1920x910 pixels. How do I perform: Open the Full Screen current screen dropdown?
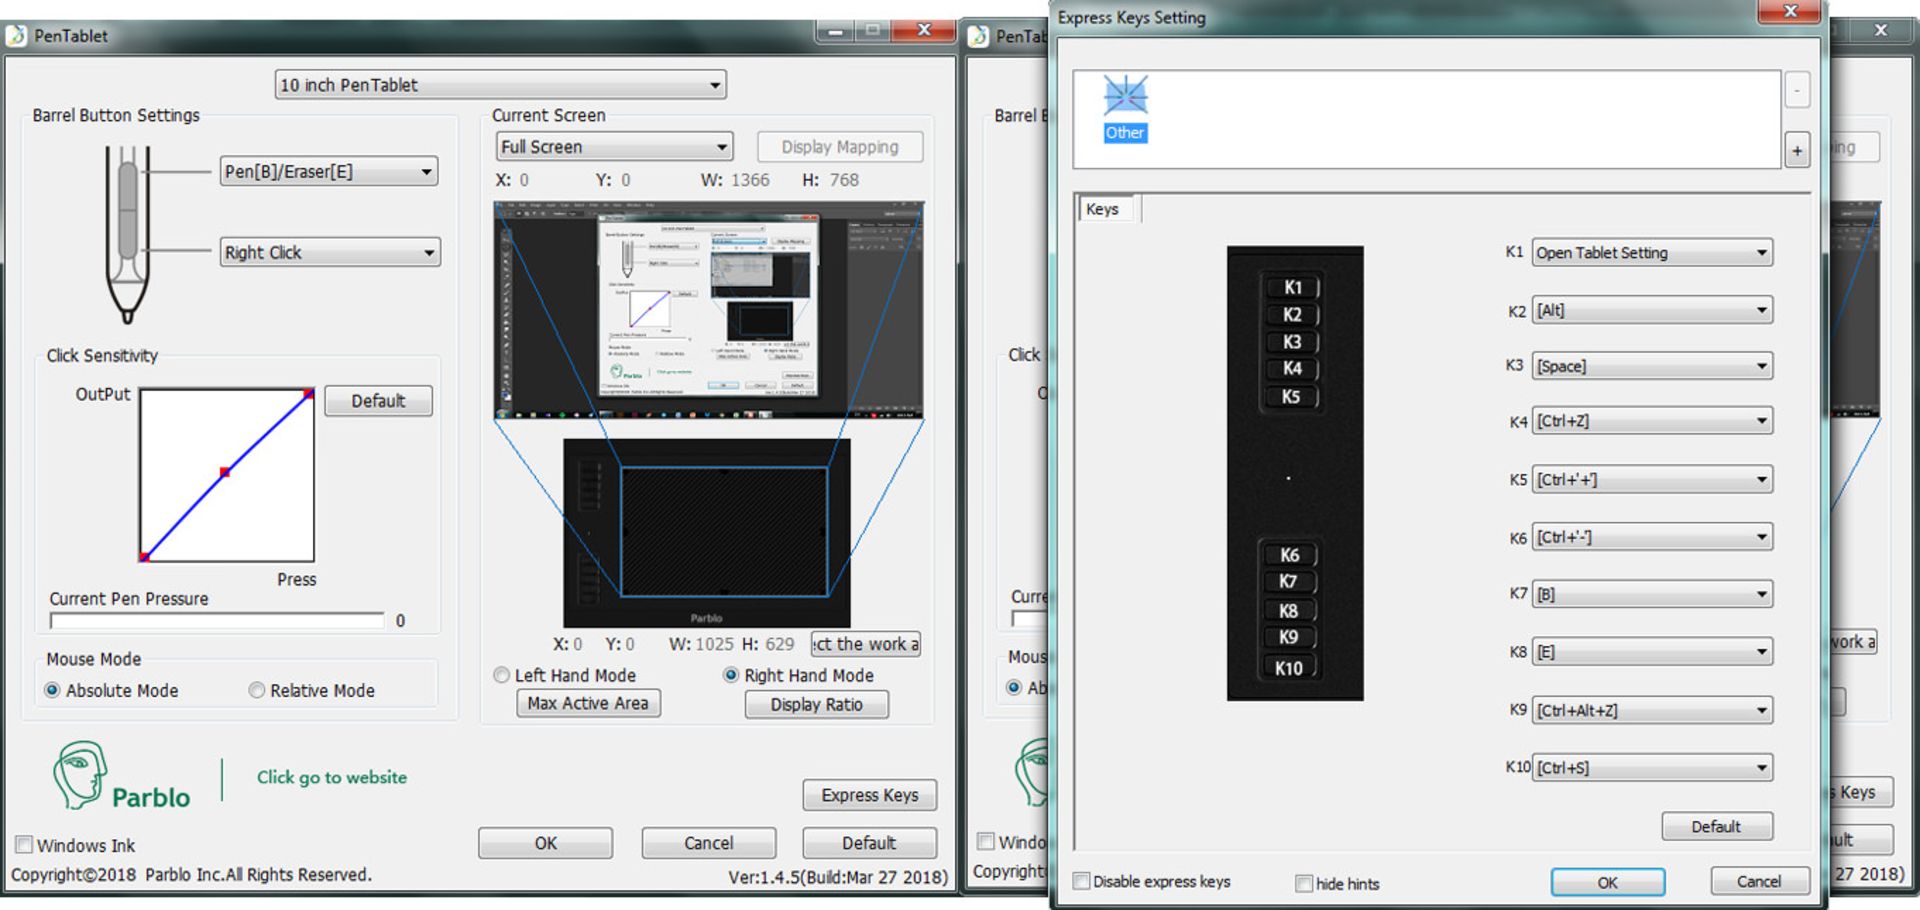[614, 147]
